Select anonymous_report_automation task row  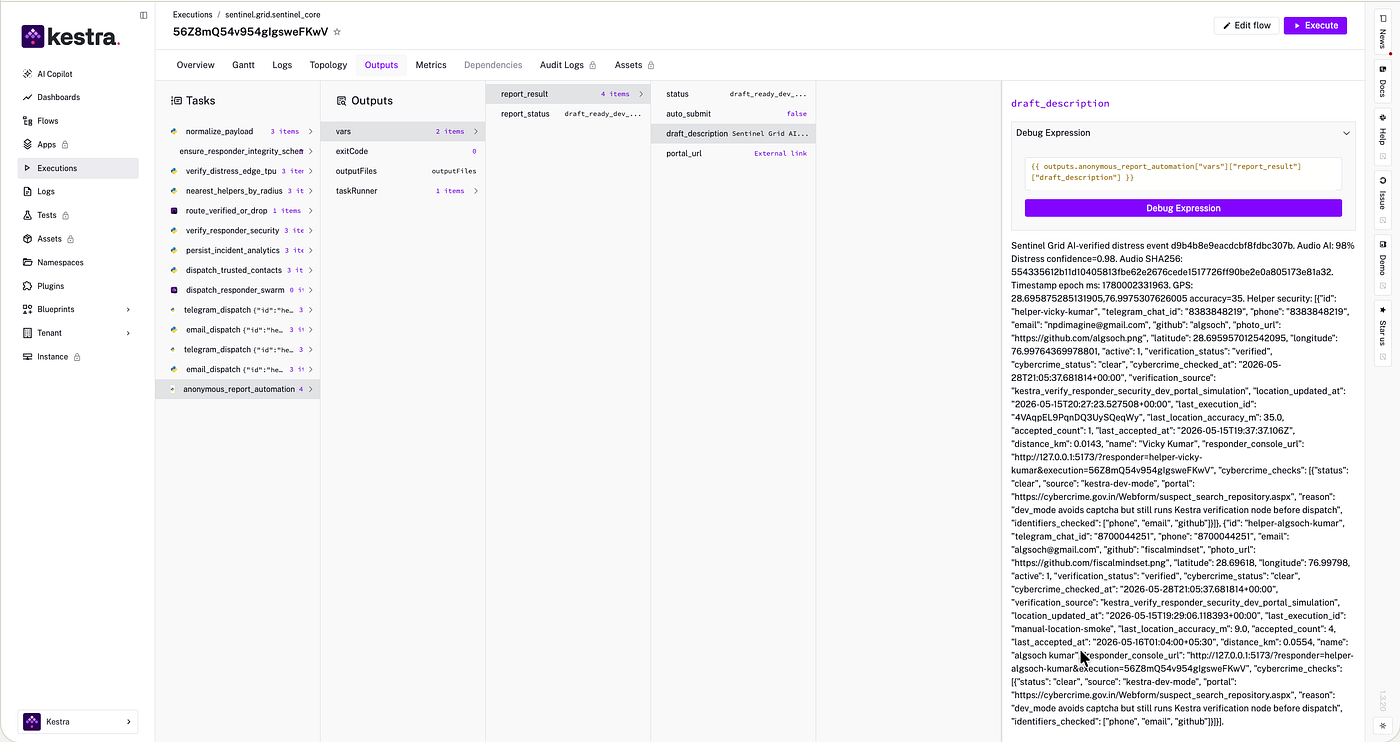[238, 389]
